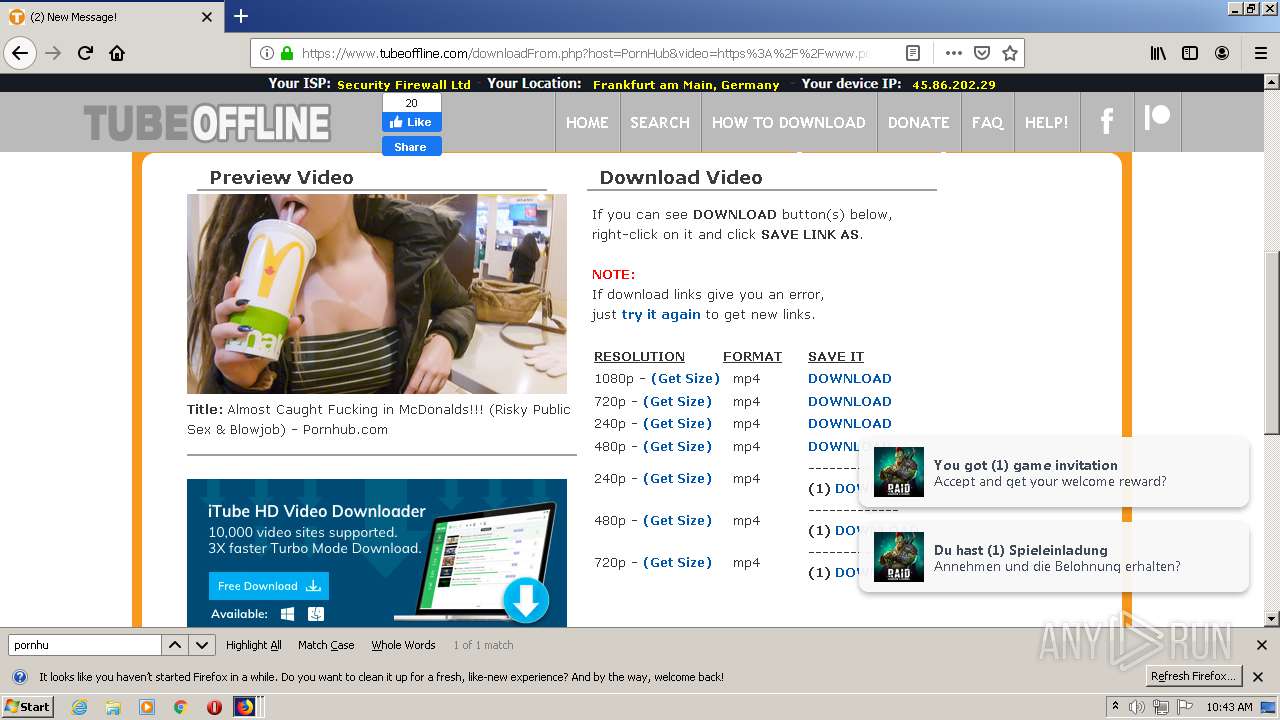Click the page vertical scrollbar thumb
1280x720 pixels.
[x=1272, y=342]
